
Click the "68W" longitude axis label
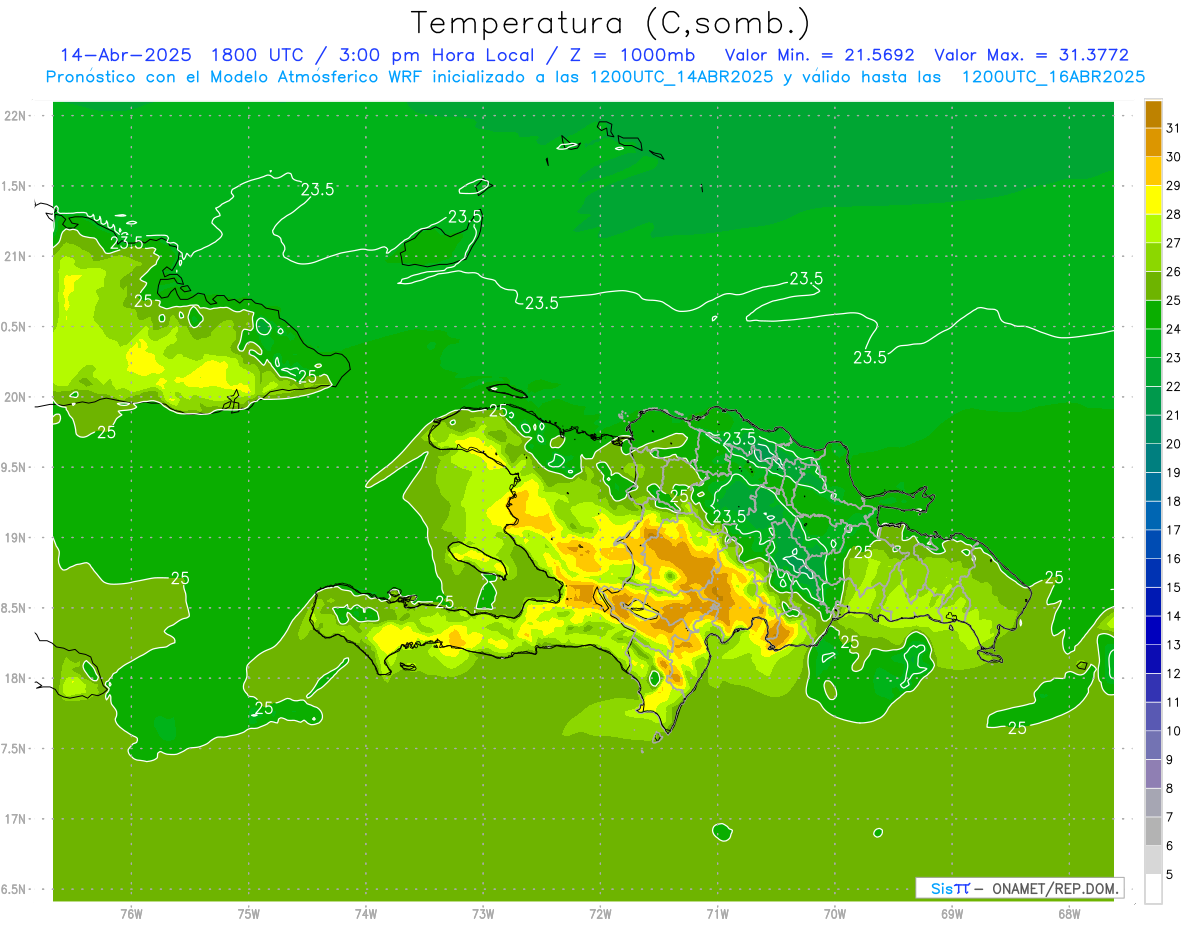tap(1069, 913)
